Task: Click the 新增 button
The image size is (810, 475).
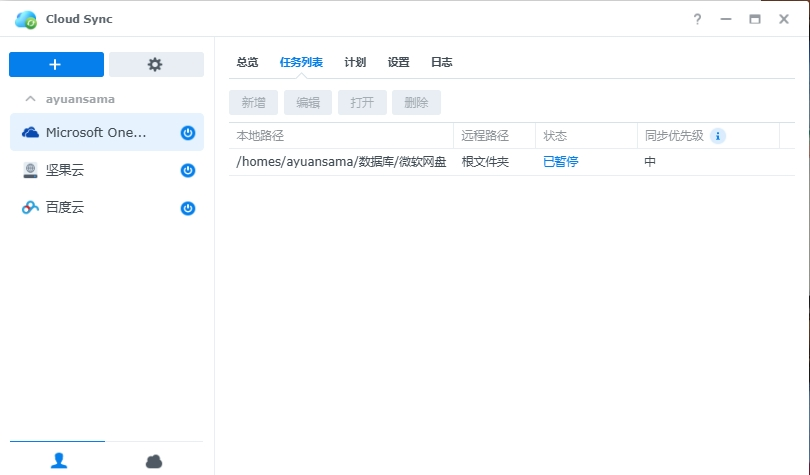Action: [254, 102]
